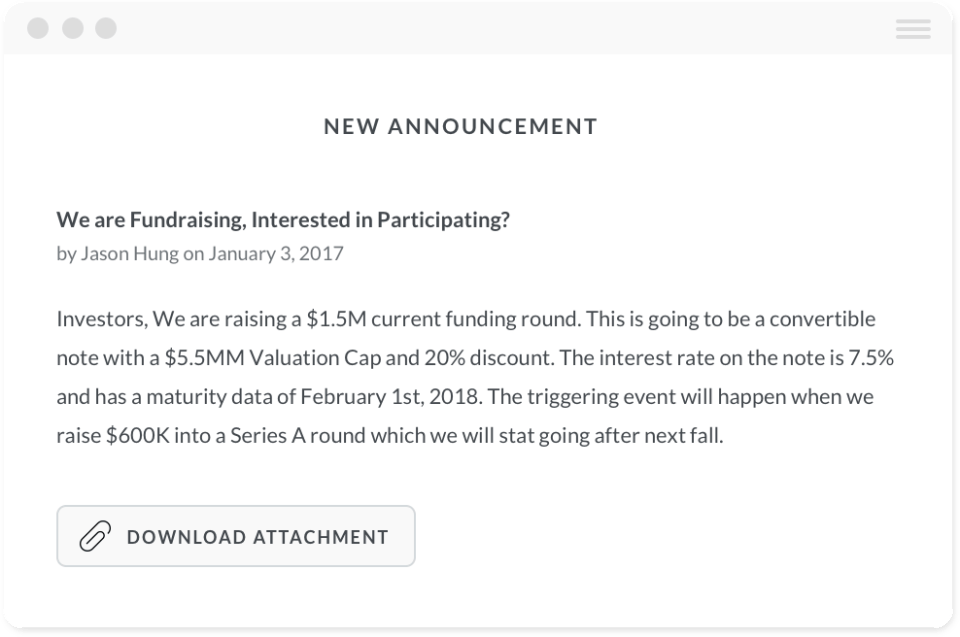Click the rightmost window control dot
The width and height of the screenshot is (960, 637).
point(105,28)
